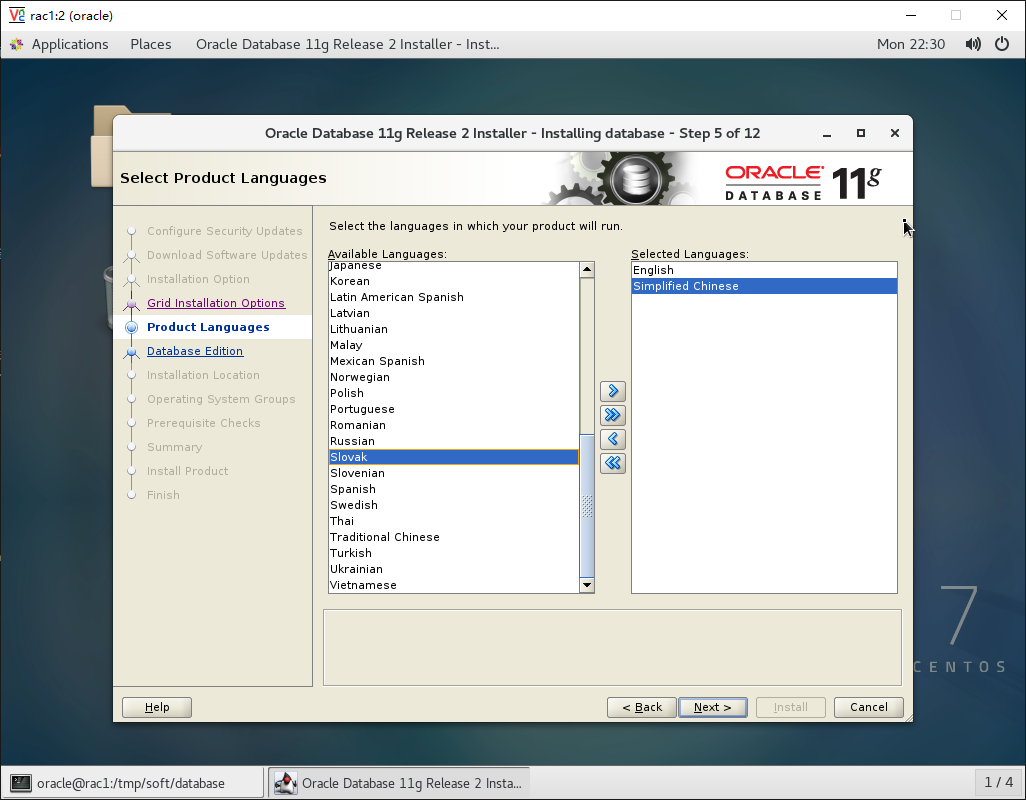Open the Oracle Installer app menu in top bar

coord(347,44)
